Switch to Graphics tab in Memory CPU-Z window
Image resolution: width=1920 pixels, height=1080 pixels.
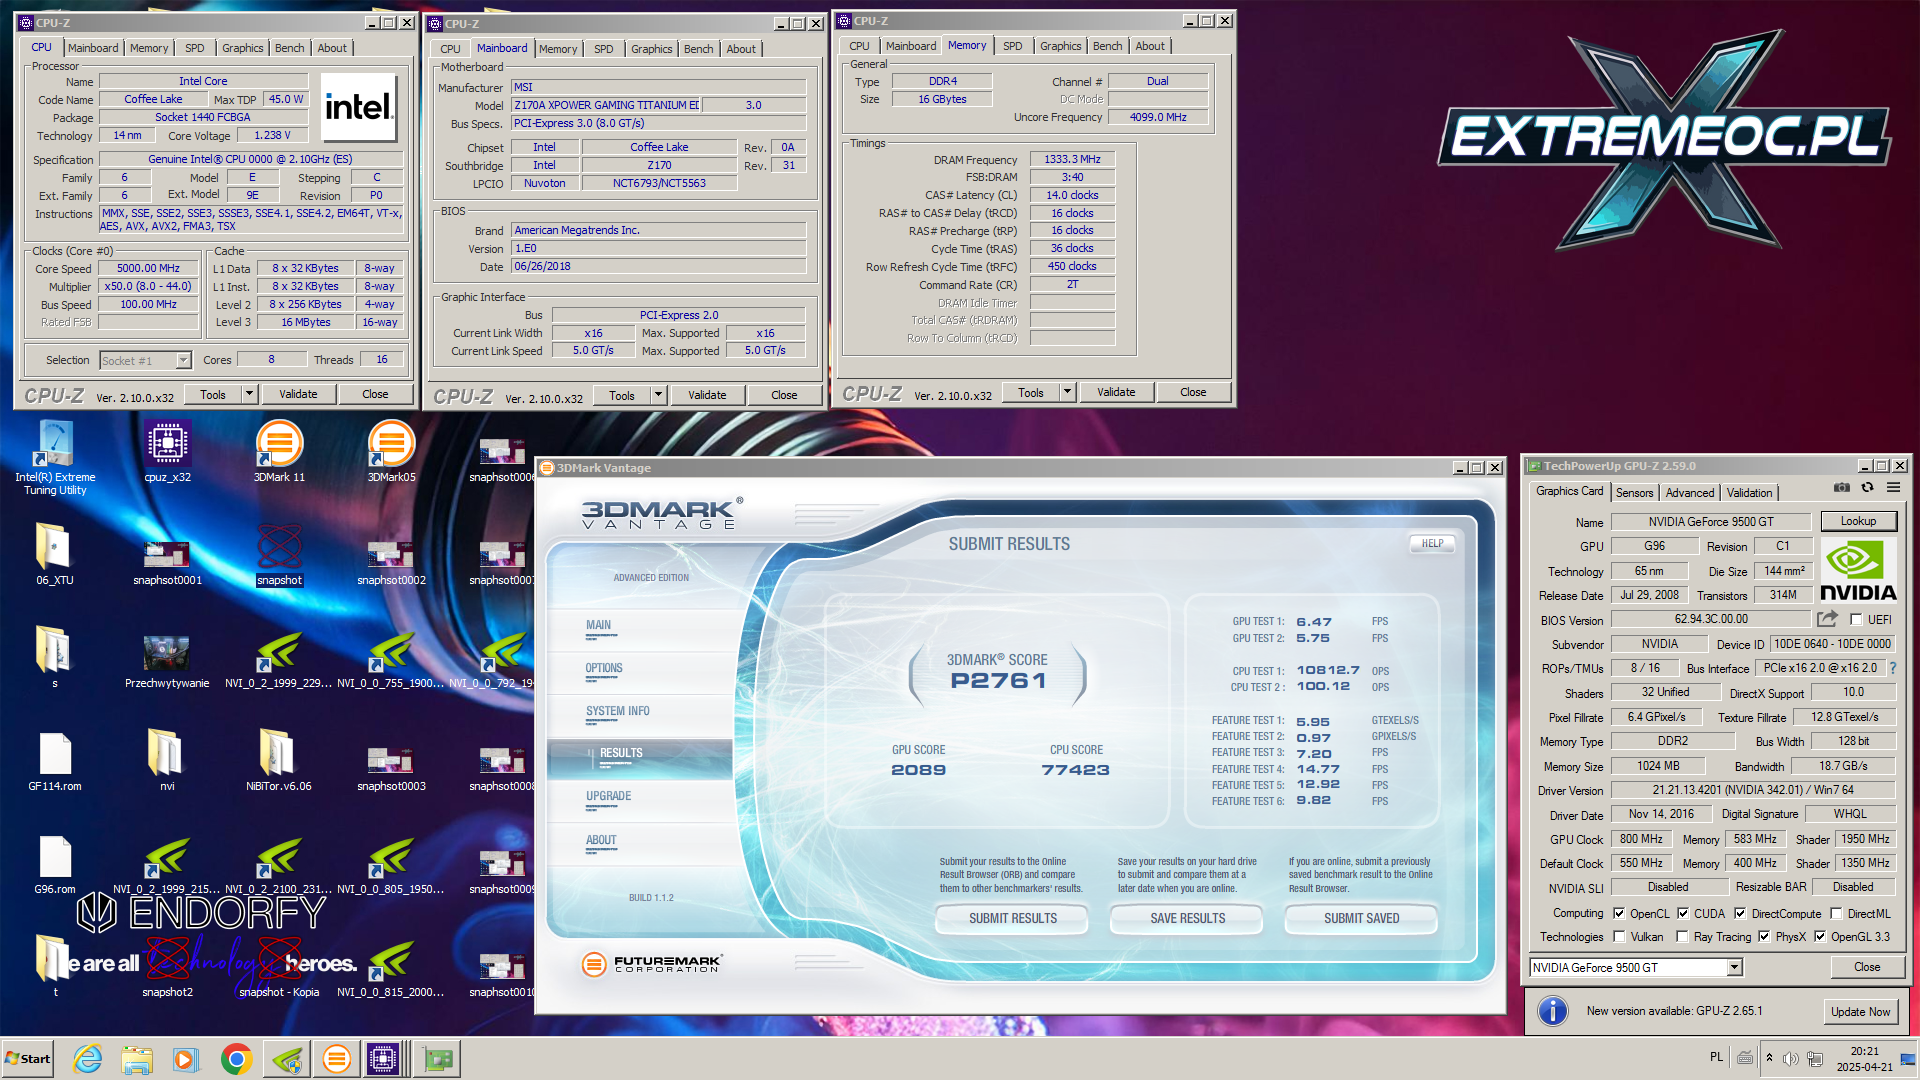pyautogui.click(x=1060, y=46)
